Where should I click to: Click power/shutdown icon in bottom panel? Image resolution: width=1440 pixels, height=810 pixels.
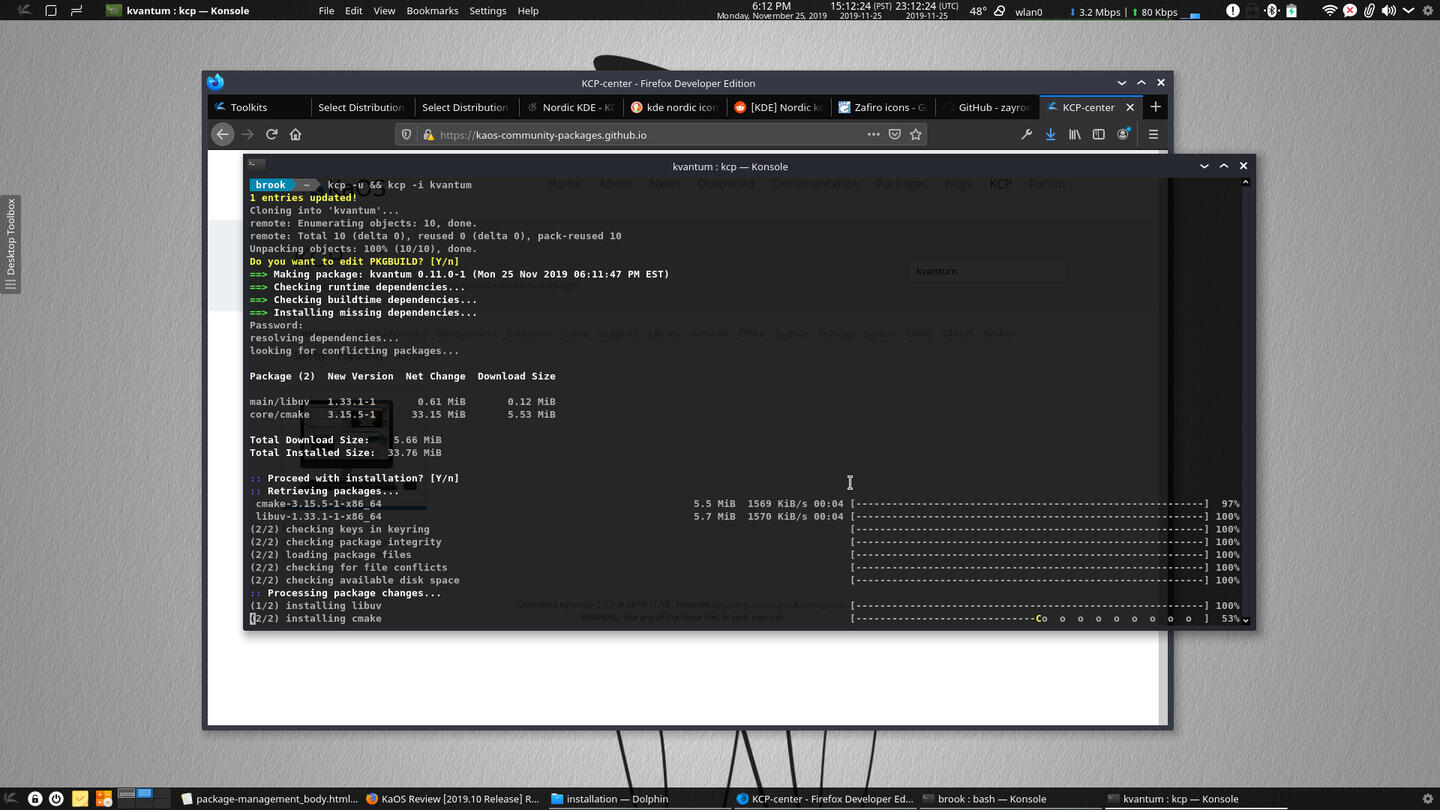(x=57, y=799)
